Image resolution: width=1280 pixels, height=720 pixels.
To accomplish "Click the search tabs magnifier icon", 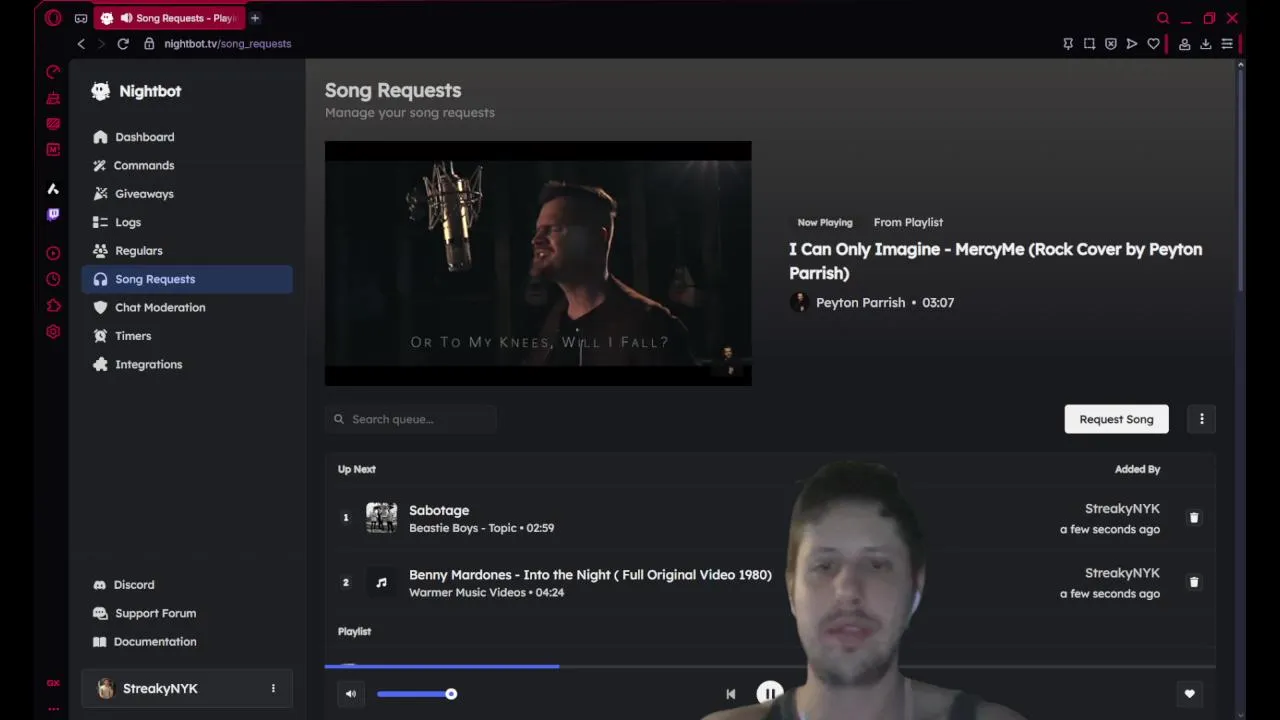I will click(x=1163, y=18).
